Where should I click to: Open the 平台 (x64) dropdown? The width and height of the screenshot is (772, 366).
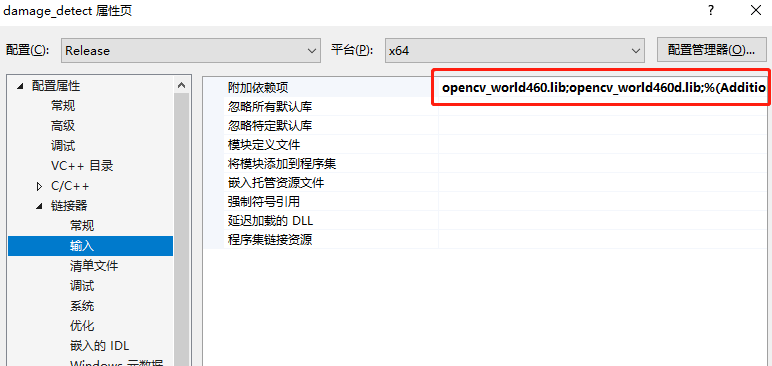[515, 50]
